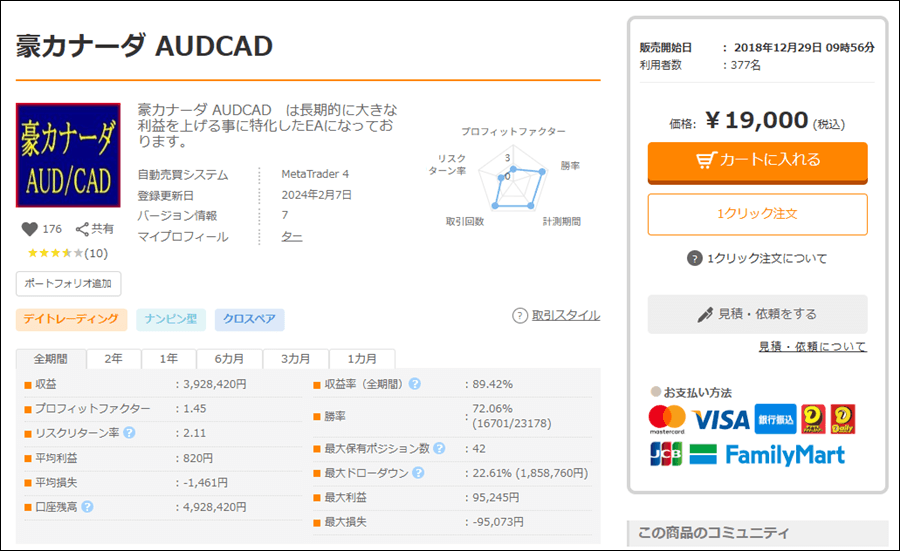The width and height of the screenshot is (900, 551).
Task: Switch to the 2年 tab
Action: [114, 359]
